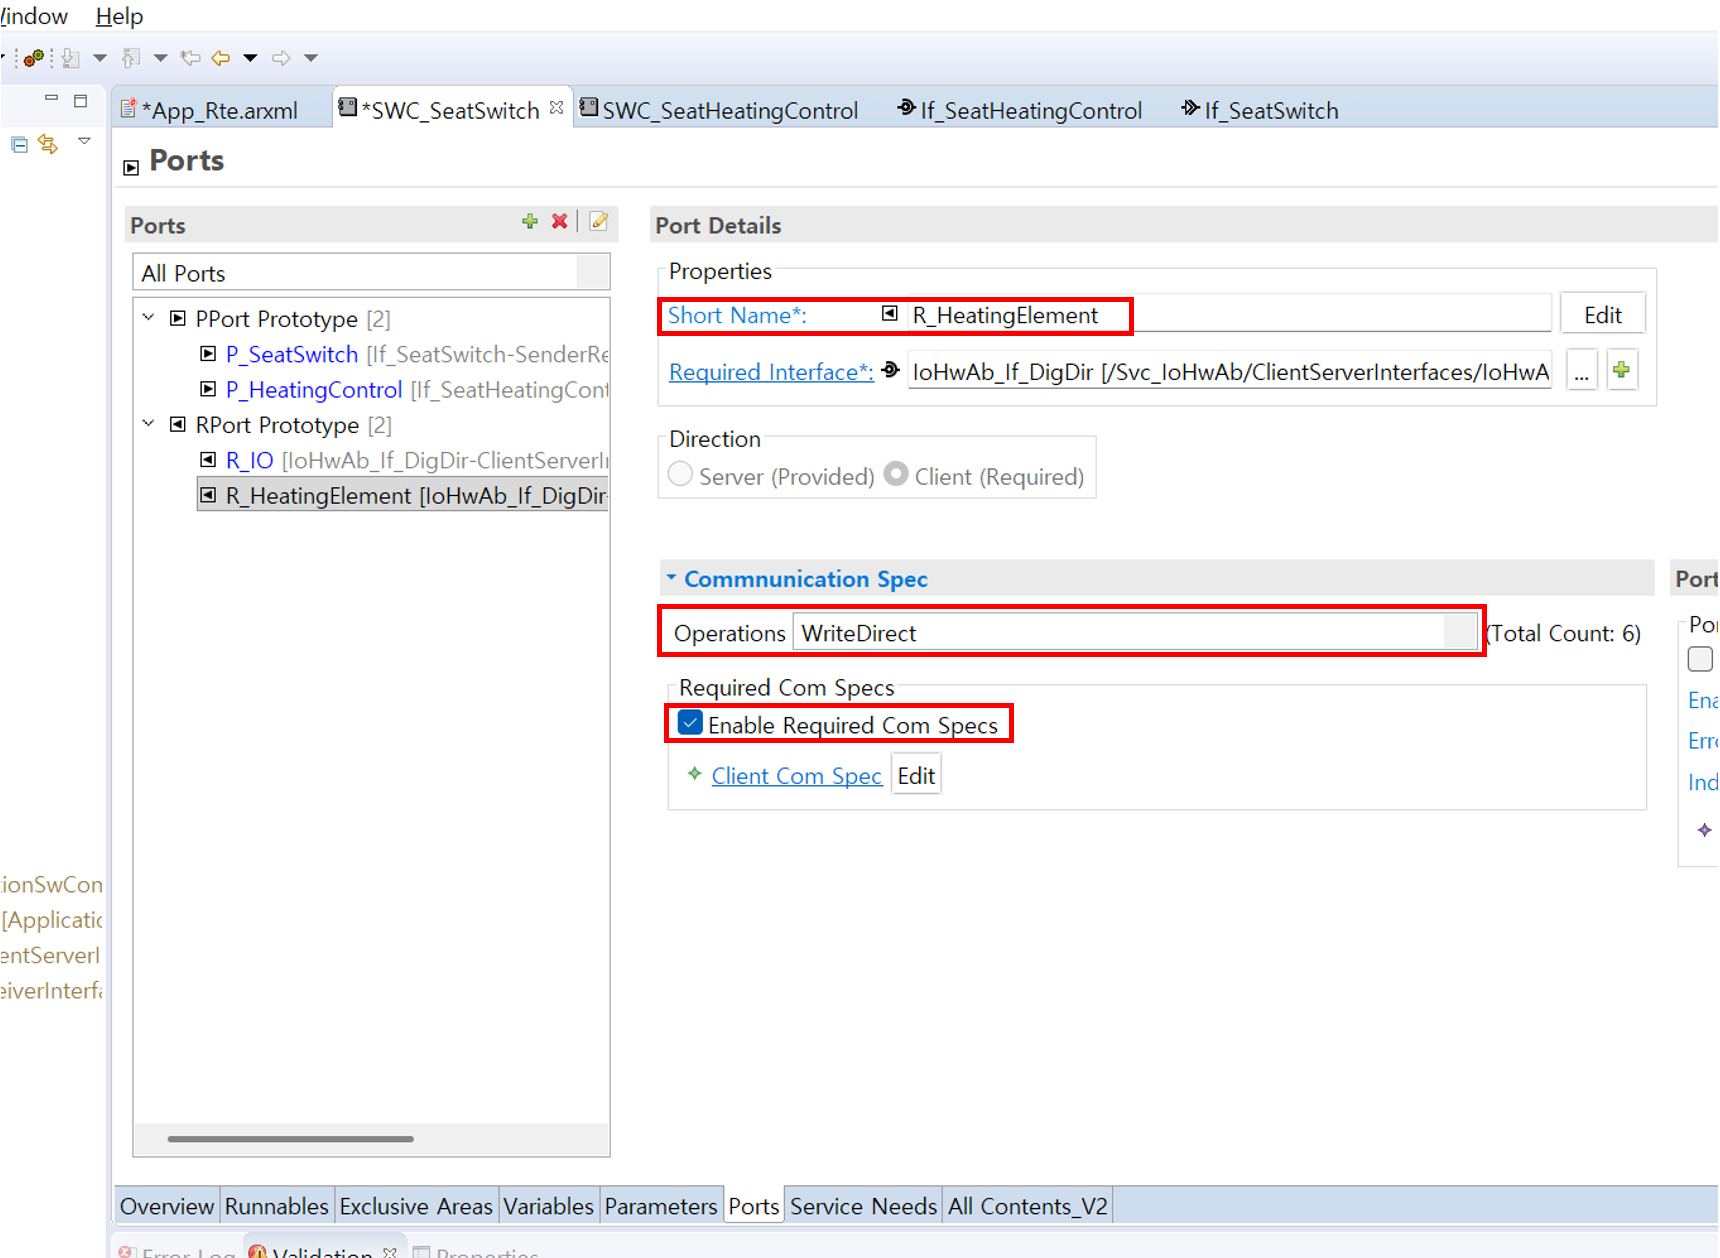Click Edit button next to Short Name

click(1602, 315)
